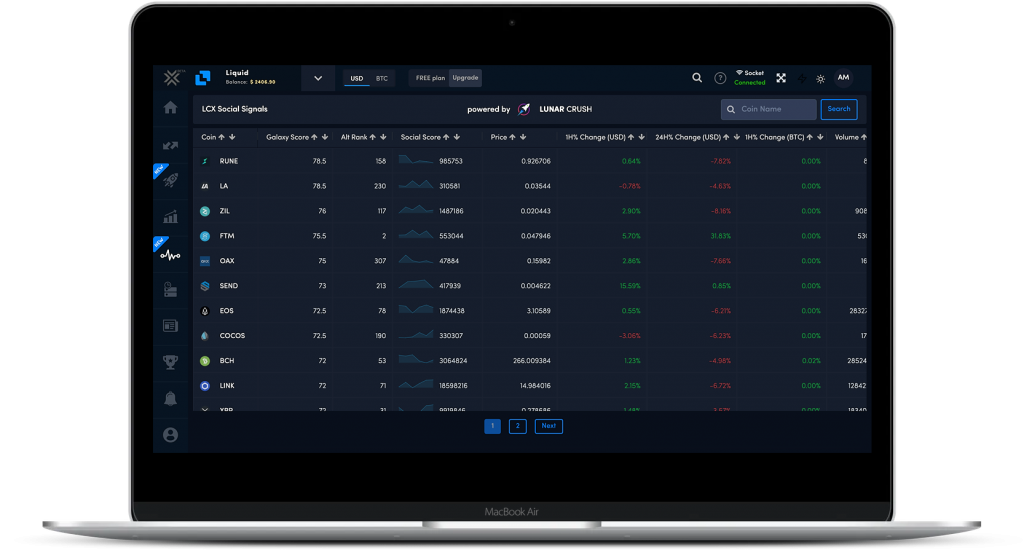The image size is (1024, 550).
Task: Switch to the USD currency tab
Action: pos(357,78)
